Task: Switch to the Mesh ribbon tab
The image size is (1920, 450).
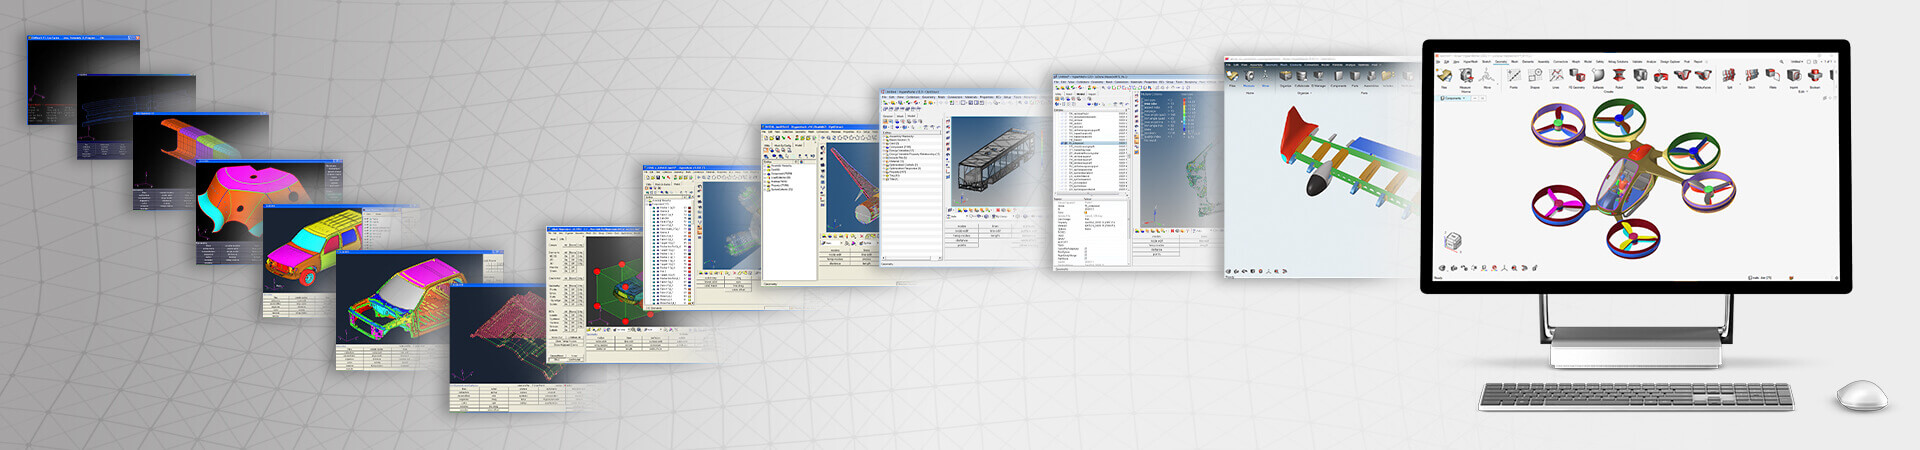Action: pos(1515,62)
